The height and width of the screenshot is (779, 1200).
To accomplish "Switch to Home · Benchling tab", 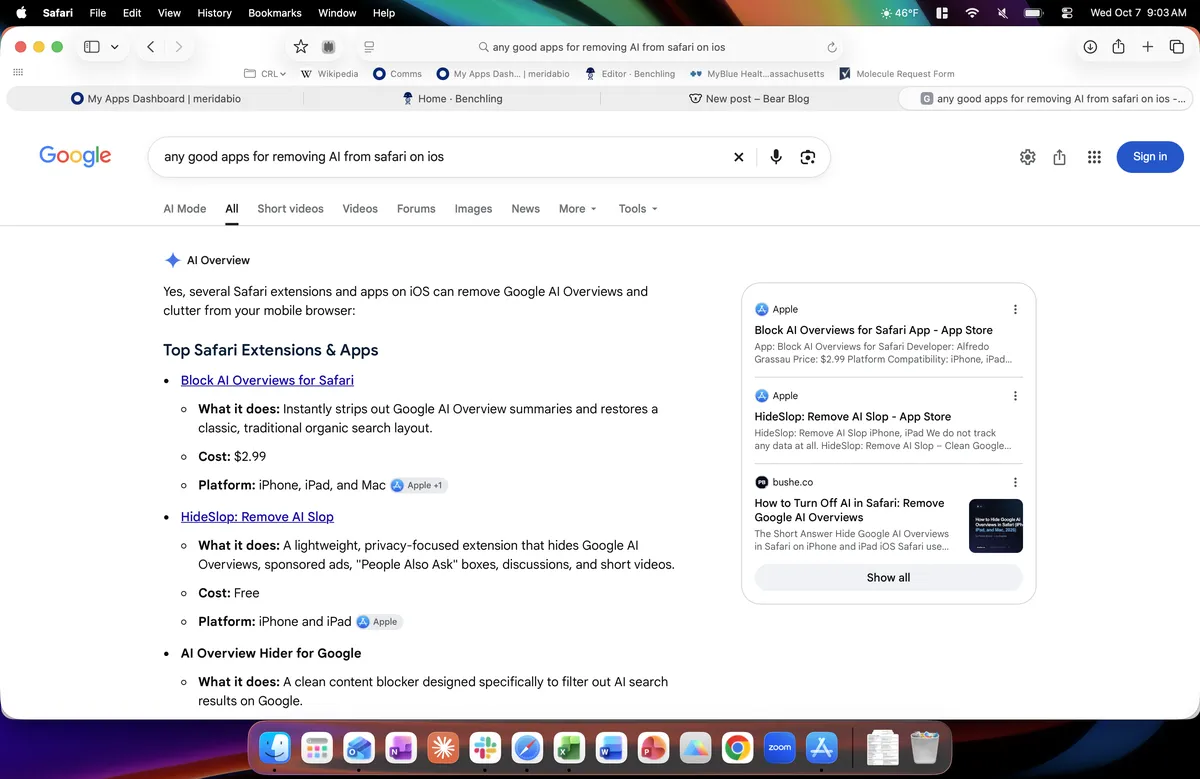I will pyautogui.click(x=452, y=99).
